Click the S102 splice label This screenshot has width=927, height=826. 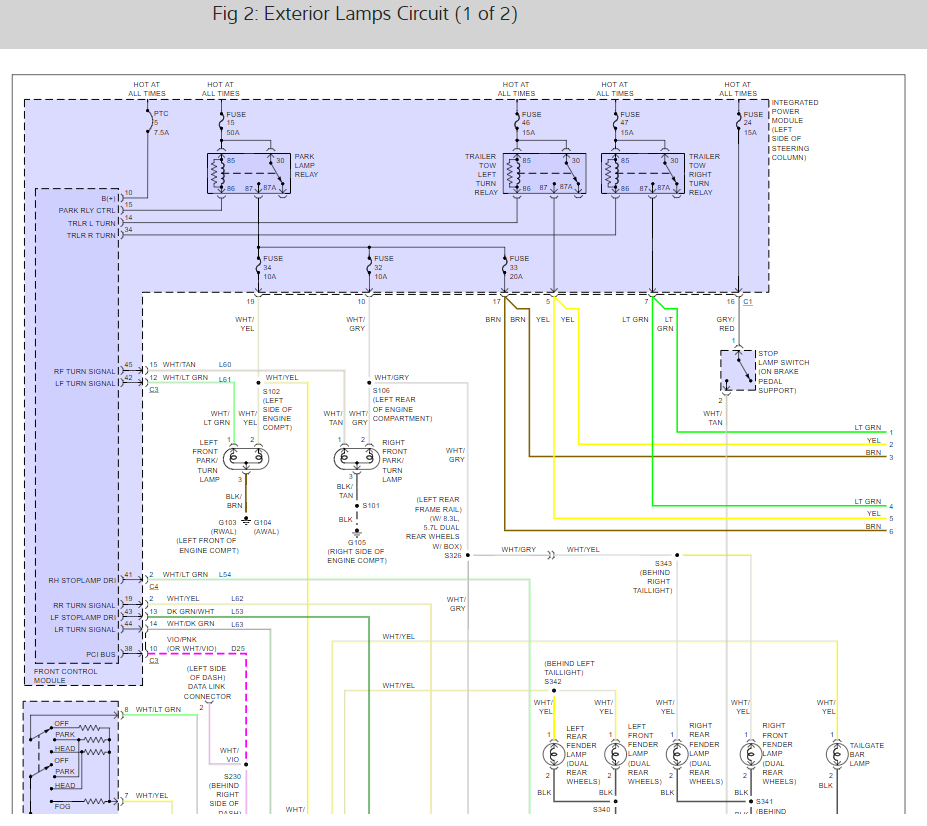pyautogui.click(x=271, y=391)
